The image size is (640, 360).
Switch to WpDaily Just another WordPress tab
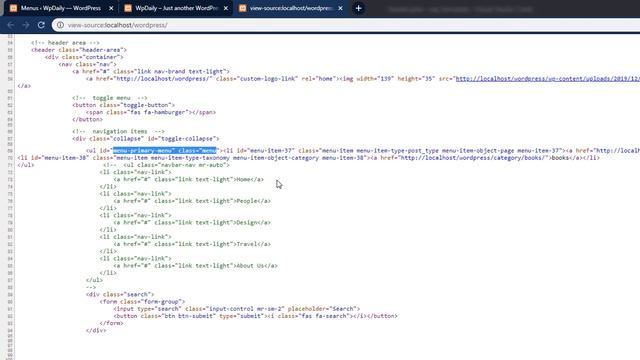coord(176,8)
